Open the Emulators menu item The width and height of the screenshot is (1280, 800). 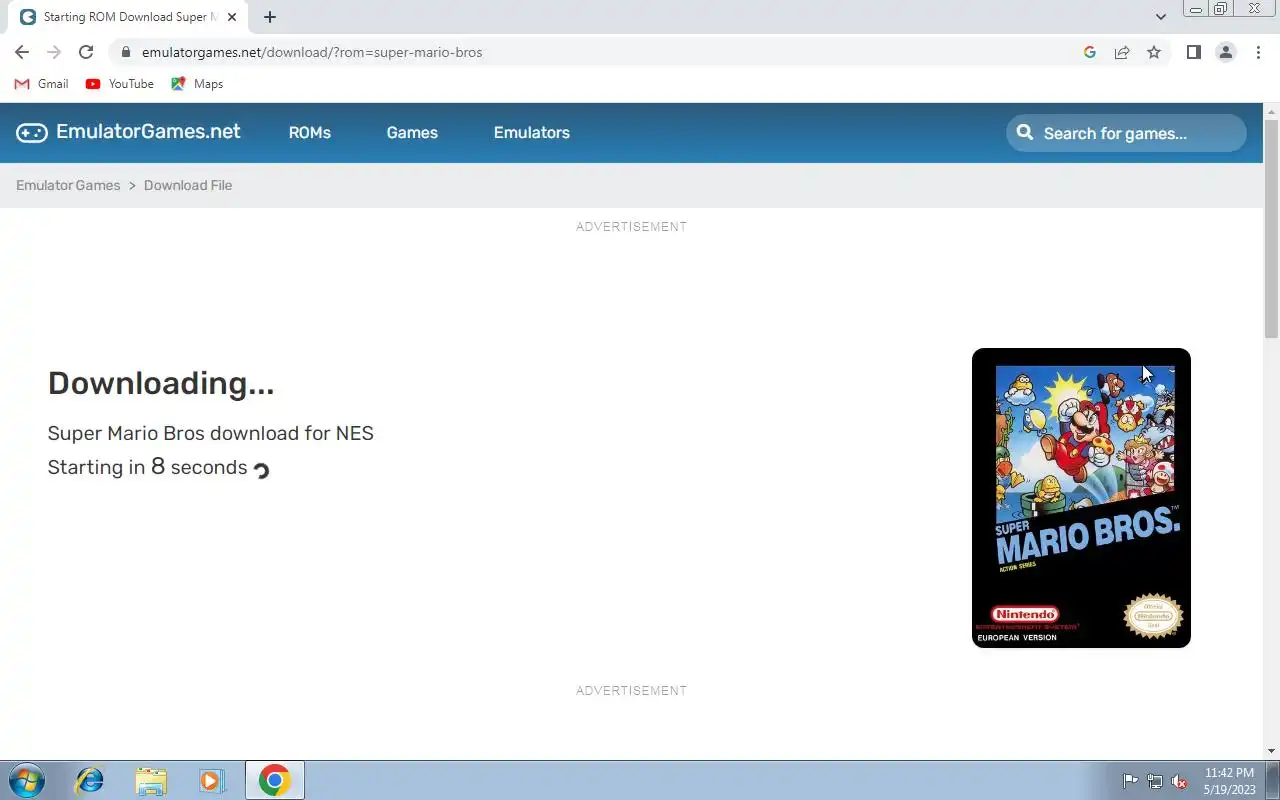point(532,132)
